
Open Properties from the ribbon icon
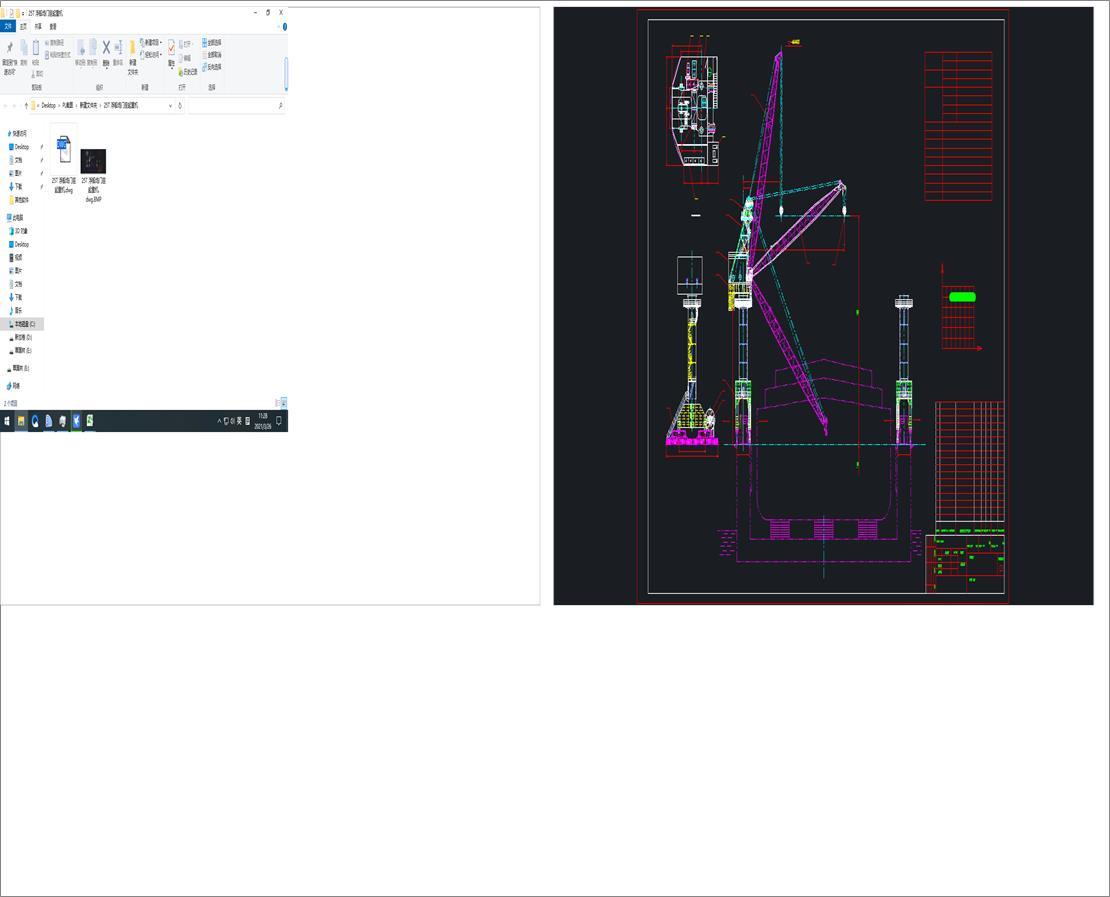pos(171,46)
